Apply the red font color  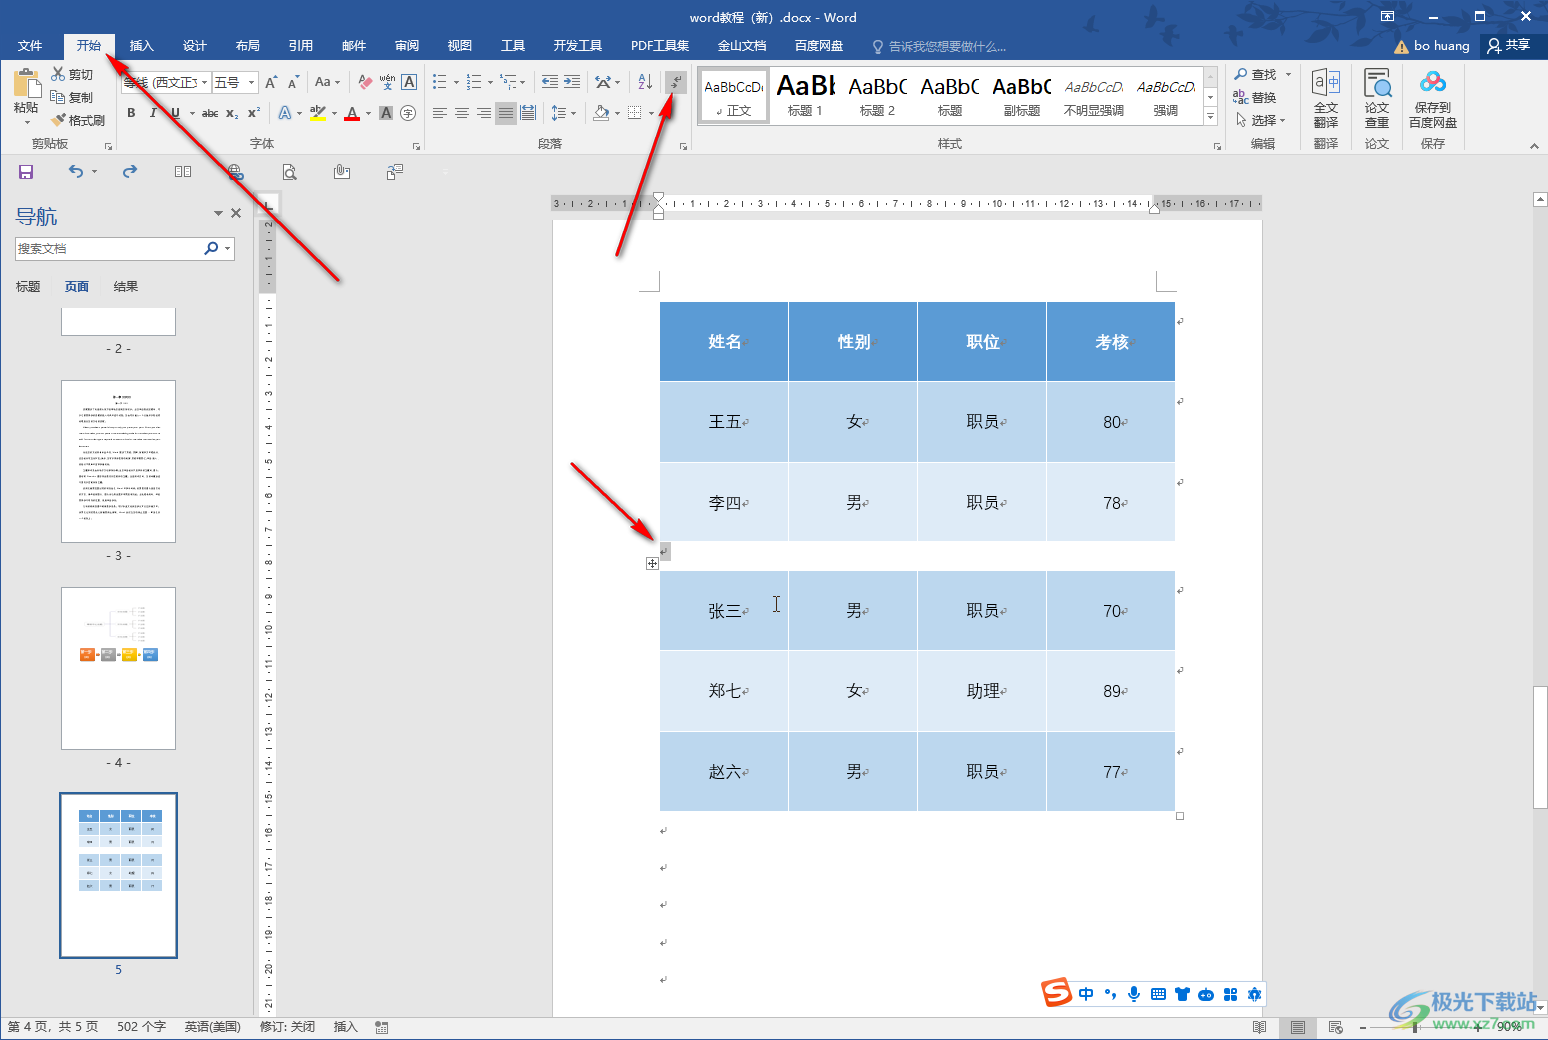click(x=352, y=113)
